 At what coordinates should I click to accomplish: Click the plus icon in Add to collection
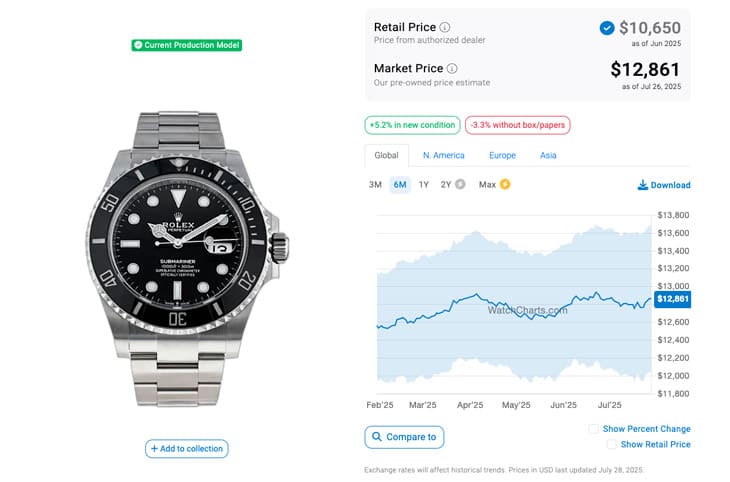point(155,449)
